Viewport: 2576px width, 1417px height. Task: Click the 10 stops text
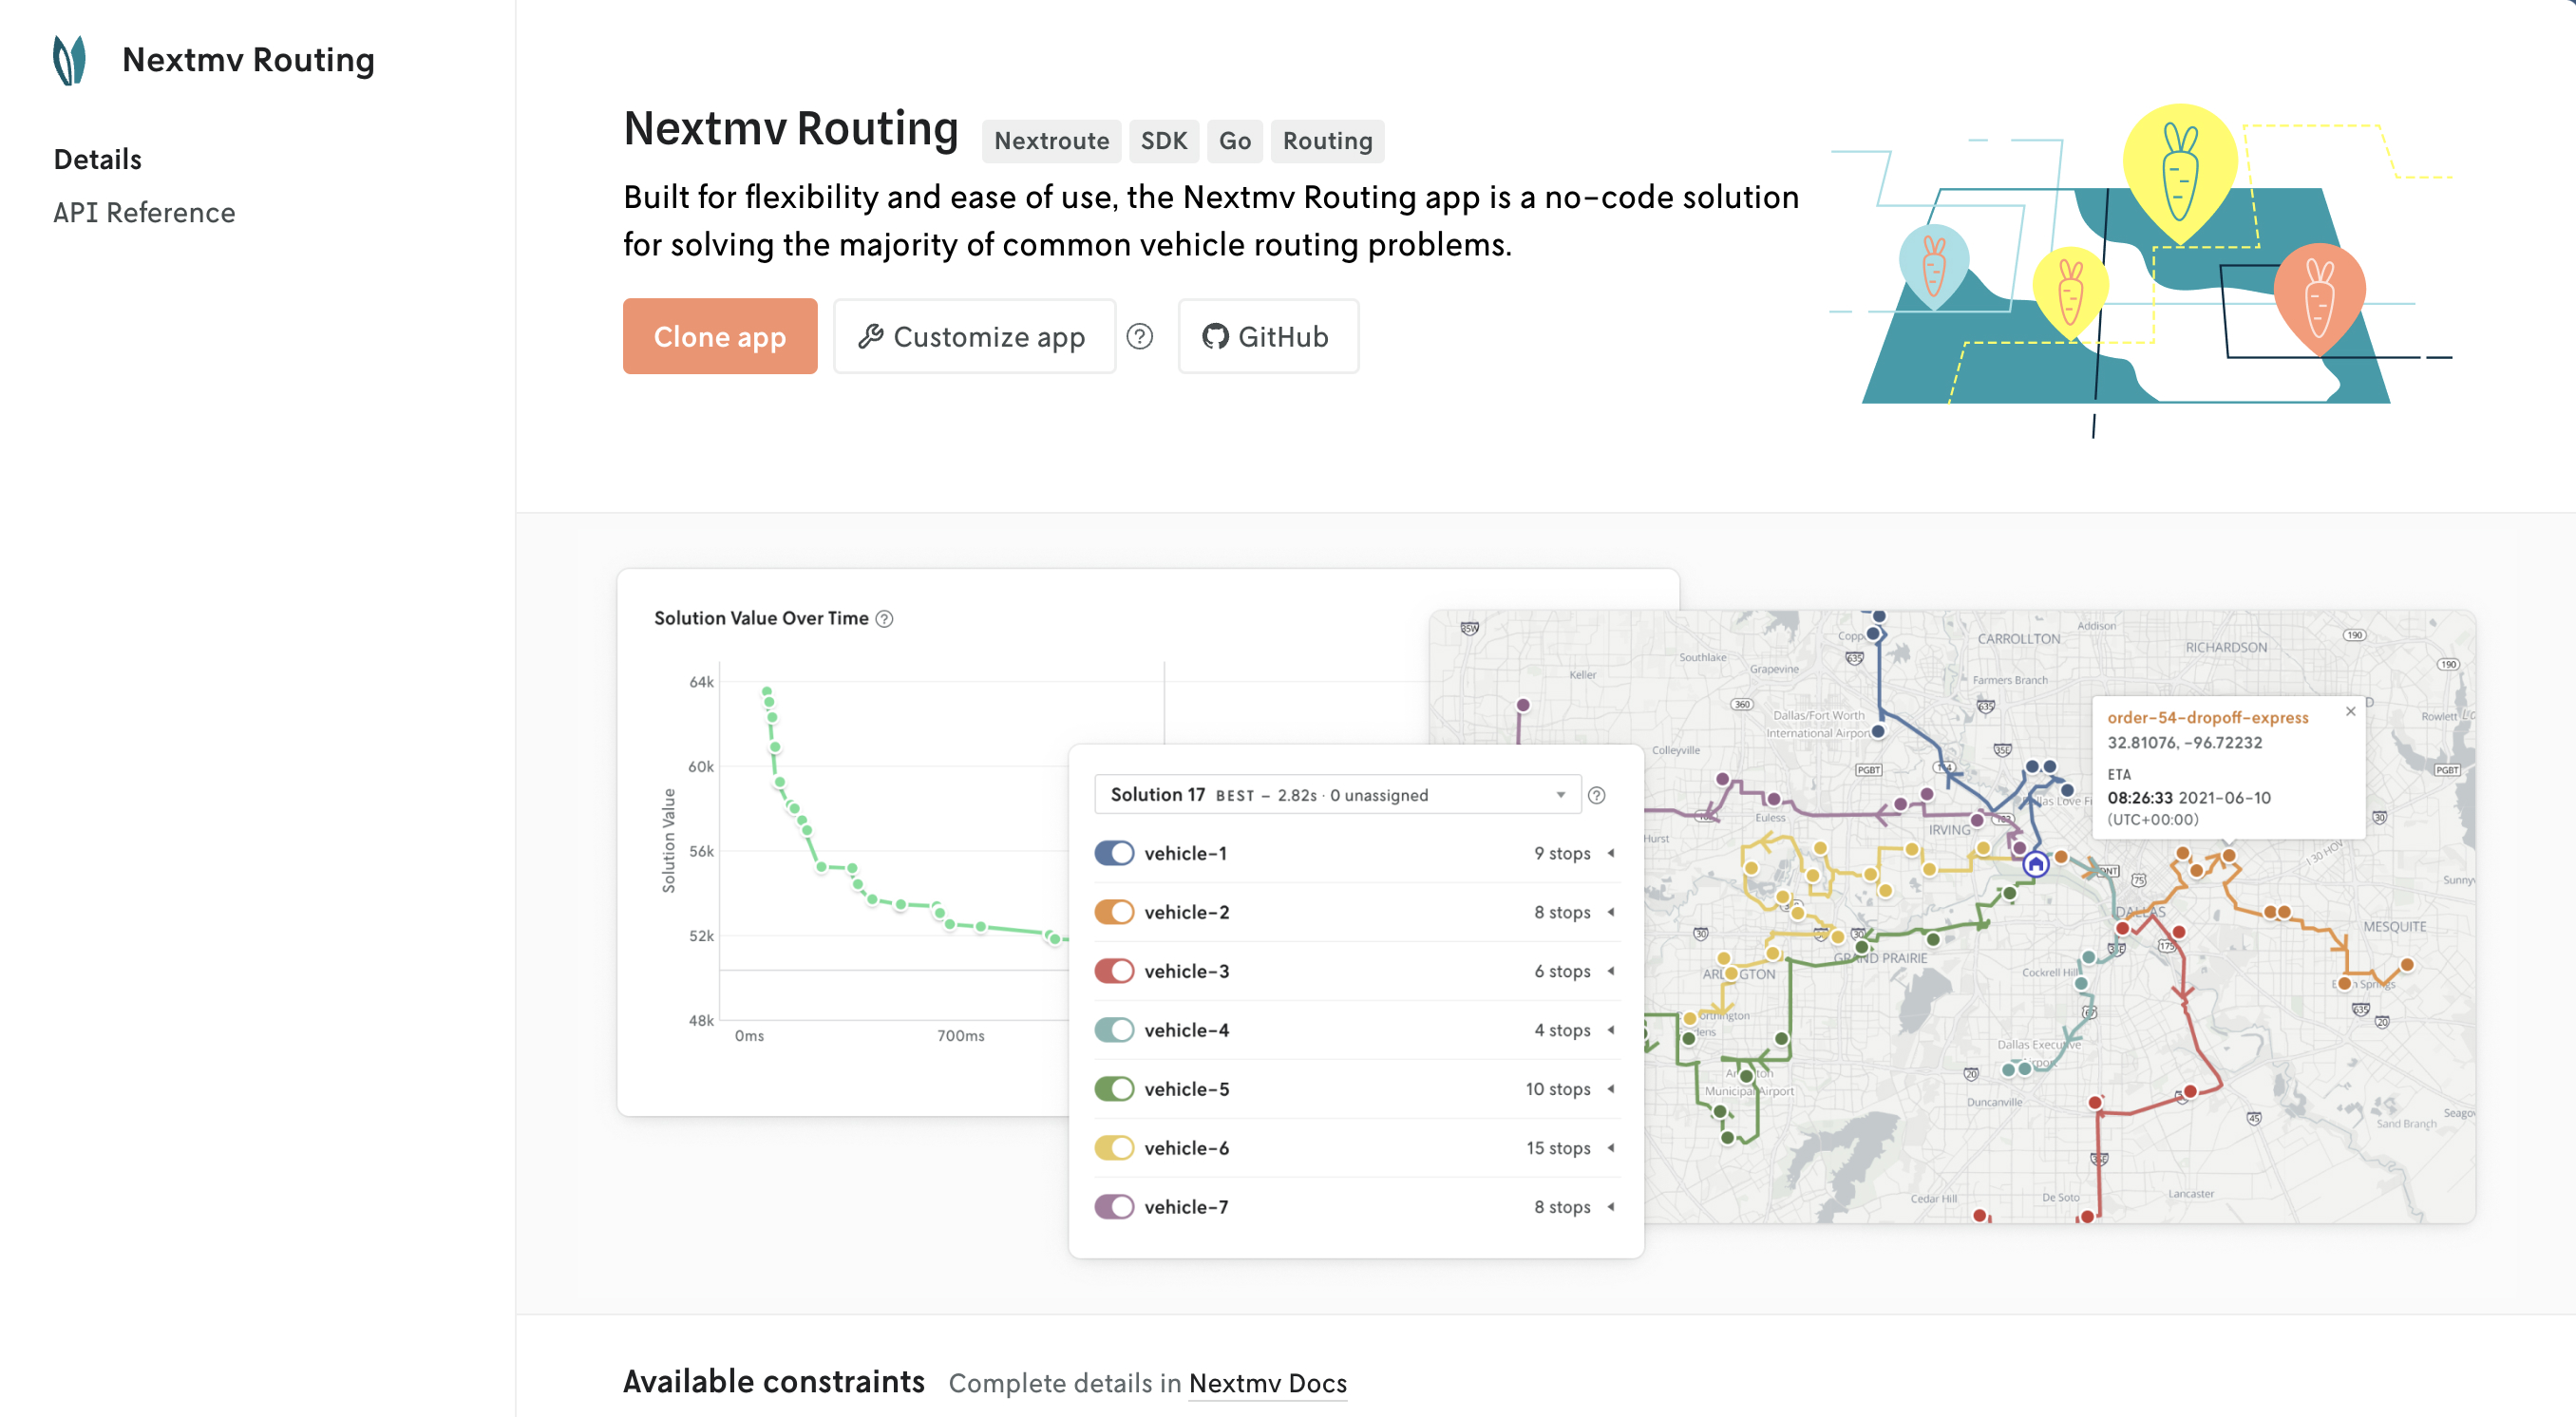pyautogui.click(x=1557, y=1089)
